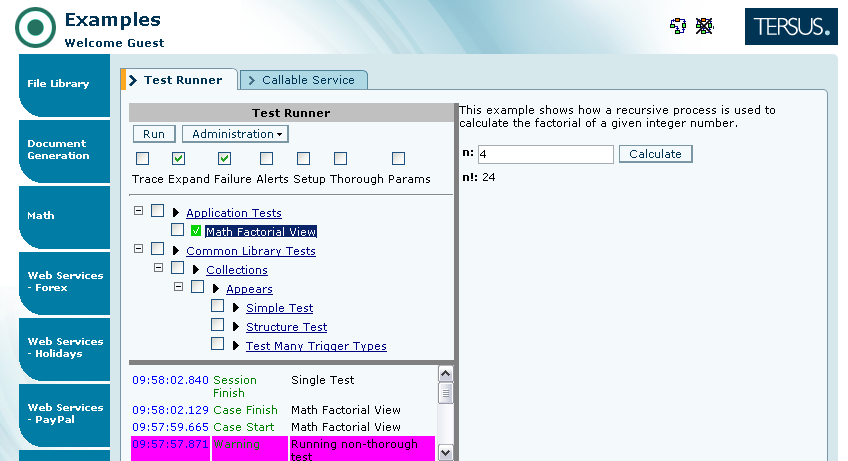Click the n input field
848x461 pixels.
545,154
